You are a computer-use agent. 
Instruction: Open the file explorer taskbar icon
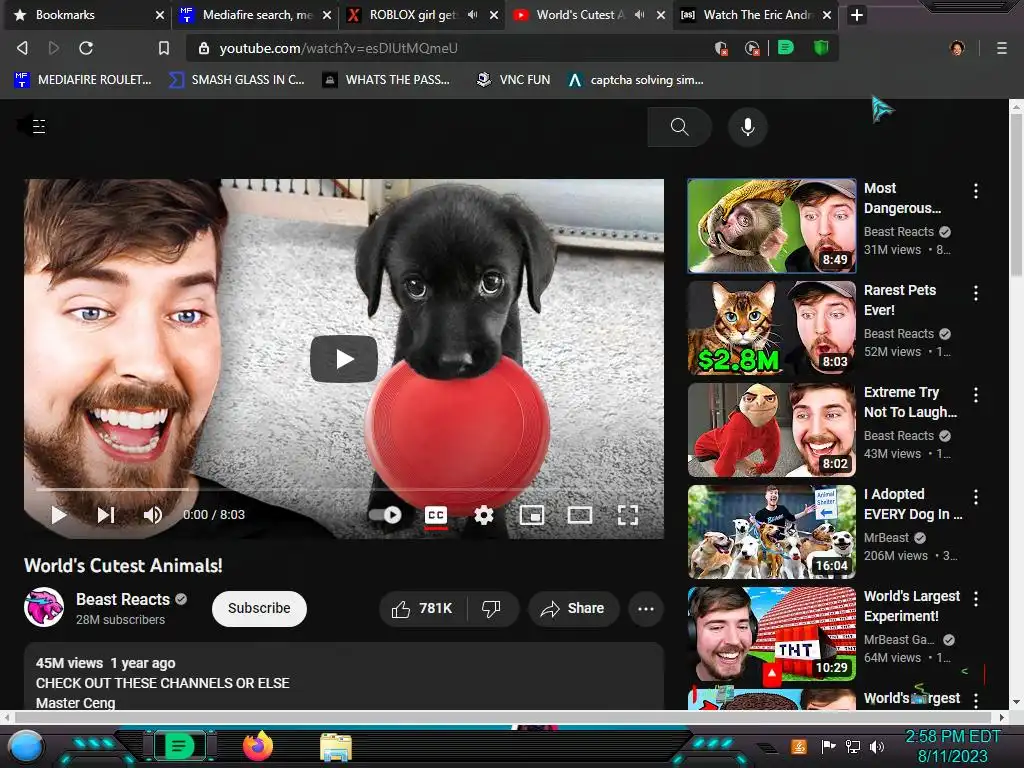click(x=336, y=747)
